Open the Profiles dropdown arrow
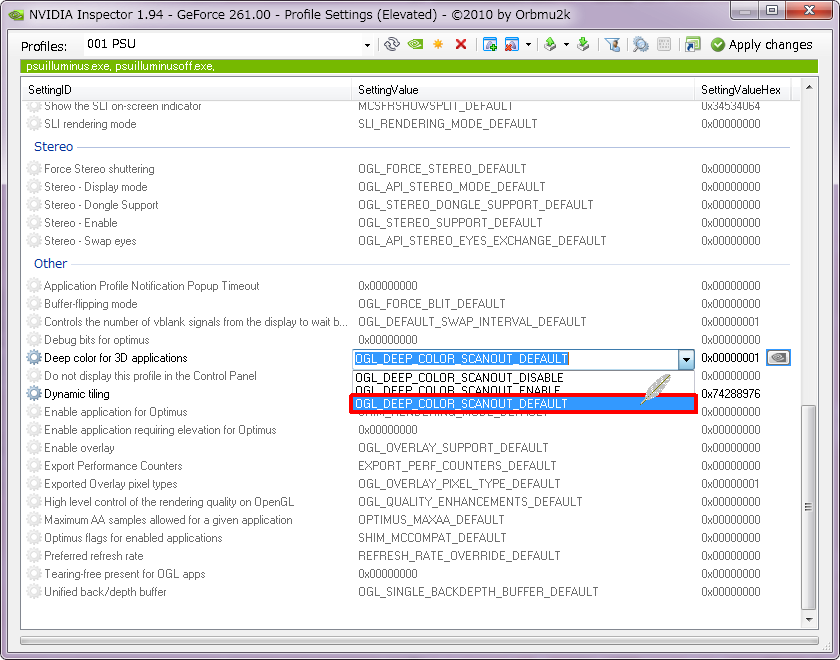Viewport: 840px width, 660px height. tap(367, 45)
